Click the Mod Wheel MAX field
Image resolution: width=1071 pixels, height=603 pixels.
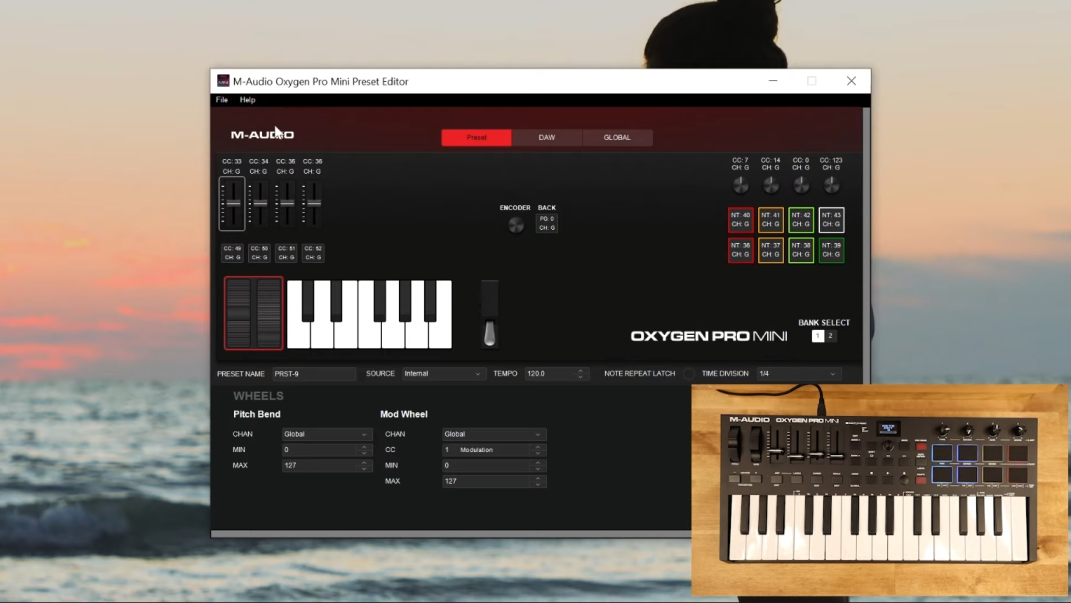tap(494, 481)
